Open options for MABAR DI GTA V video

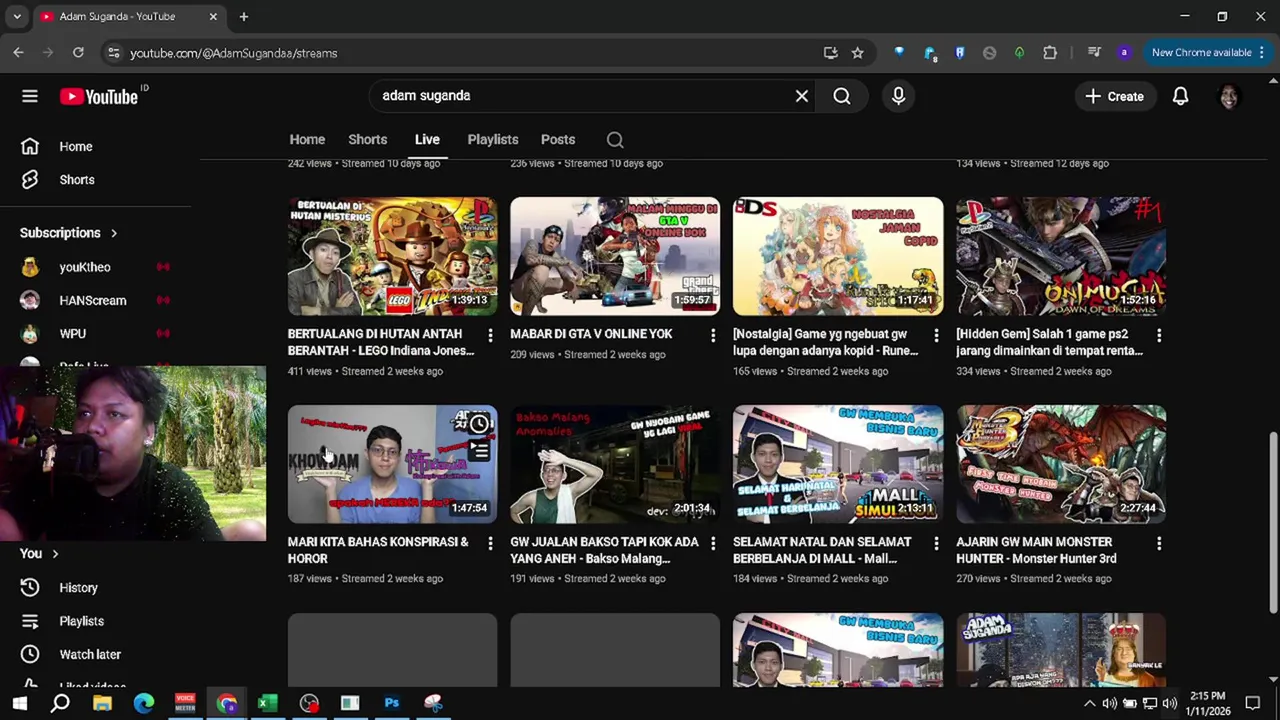(713, 335)
